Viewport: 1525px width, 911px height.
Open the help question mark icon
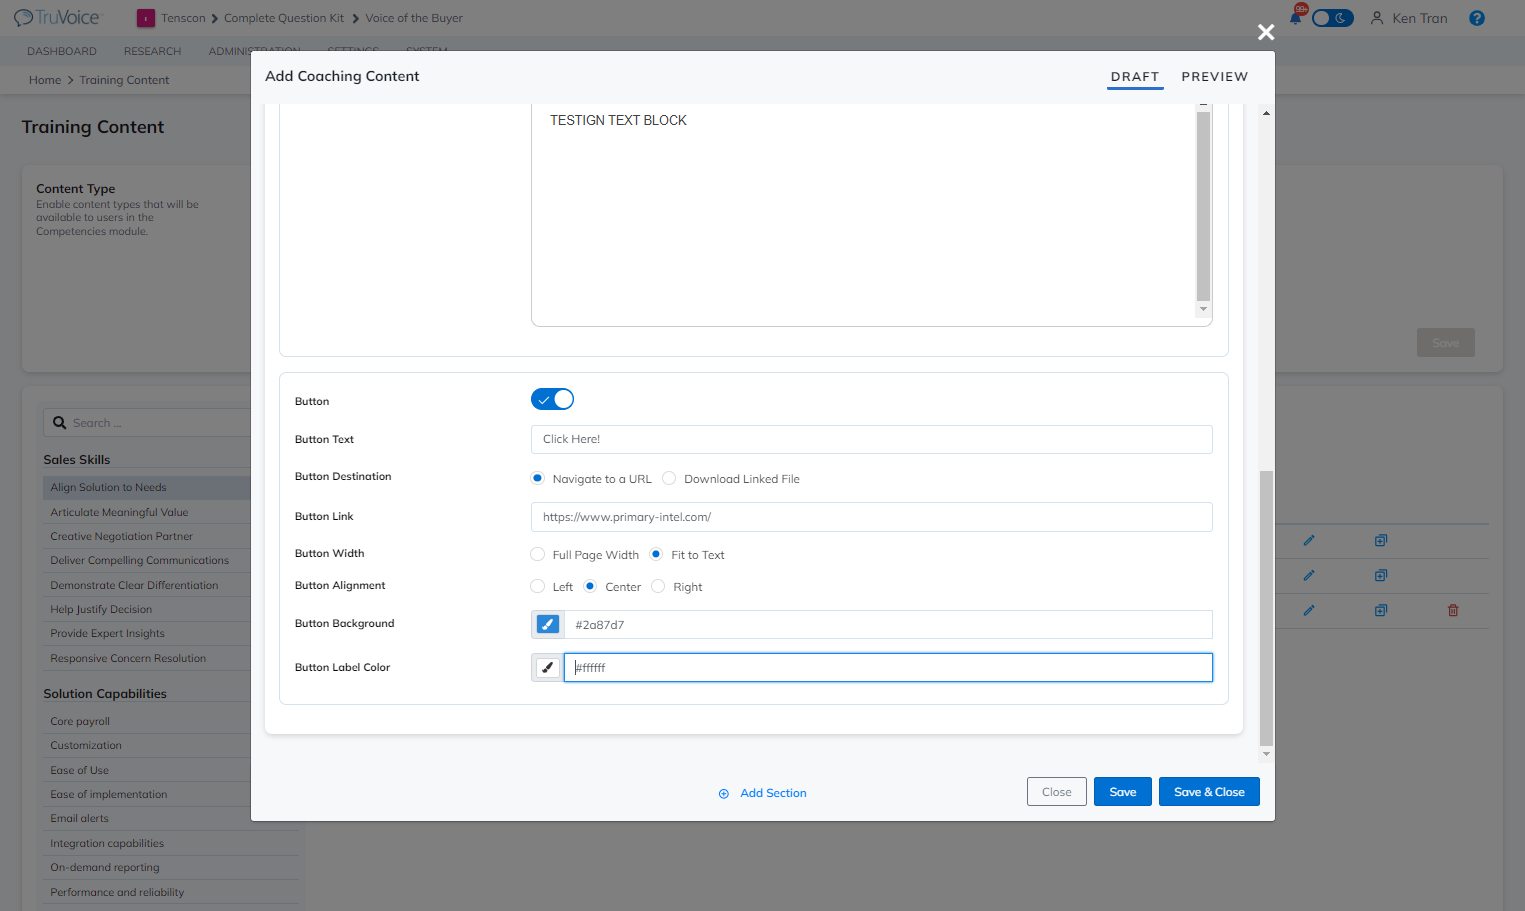coord(1477,18)
